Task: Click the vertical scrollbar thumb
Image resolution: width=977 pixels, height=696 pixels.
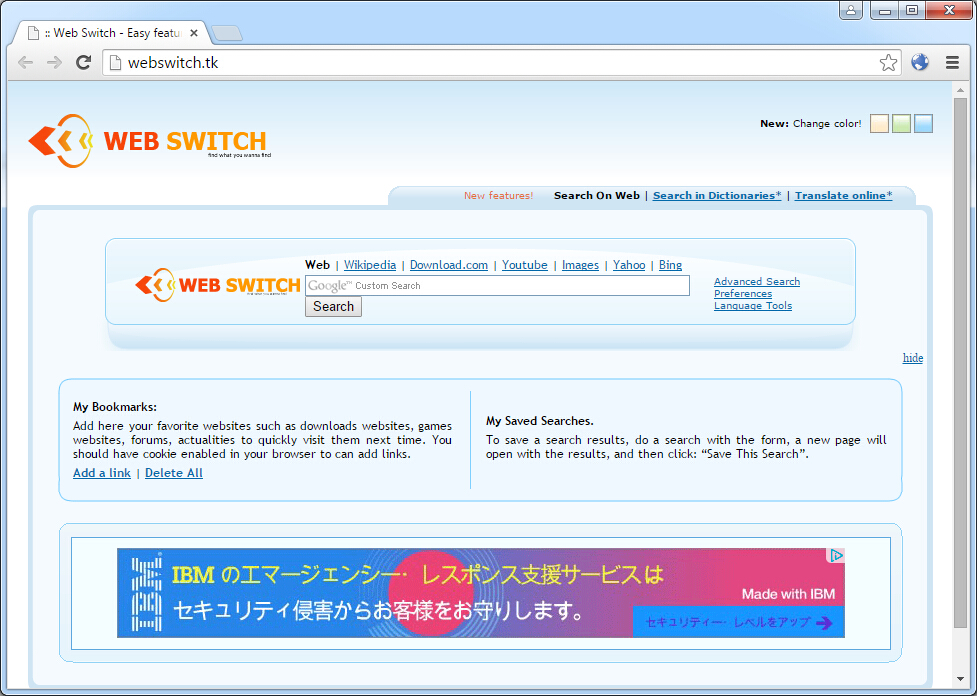Action: point(960,362)
